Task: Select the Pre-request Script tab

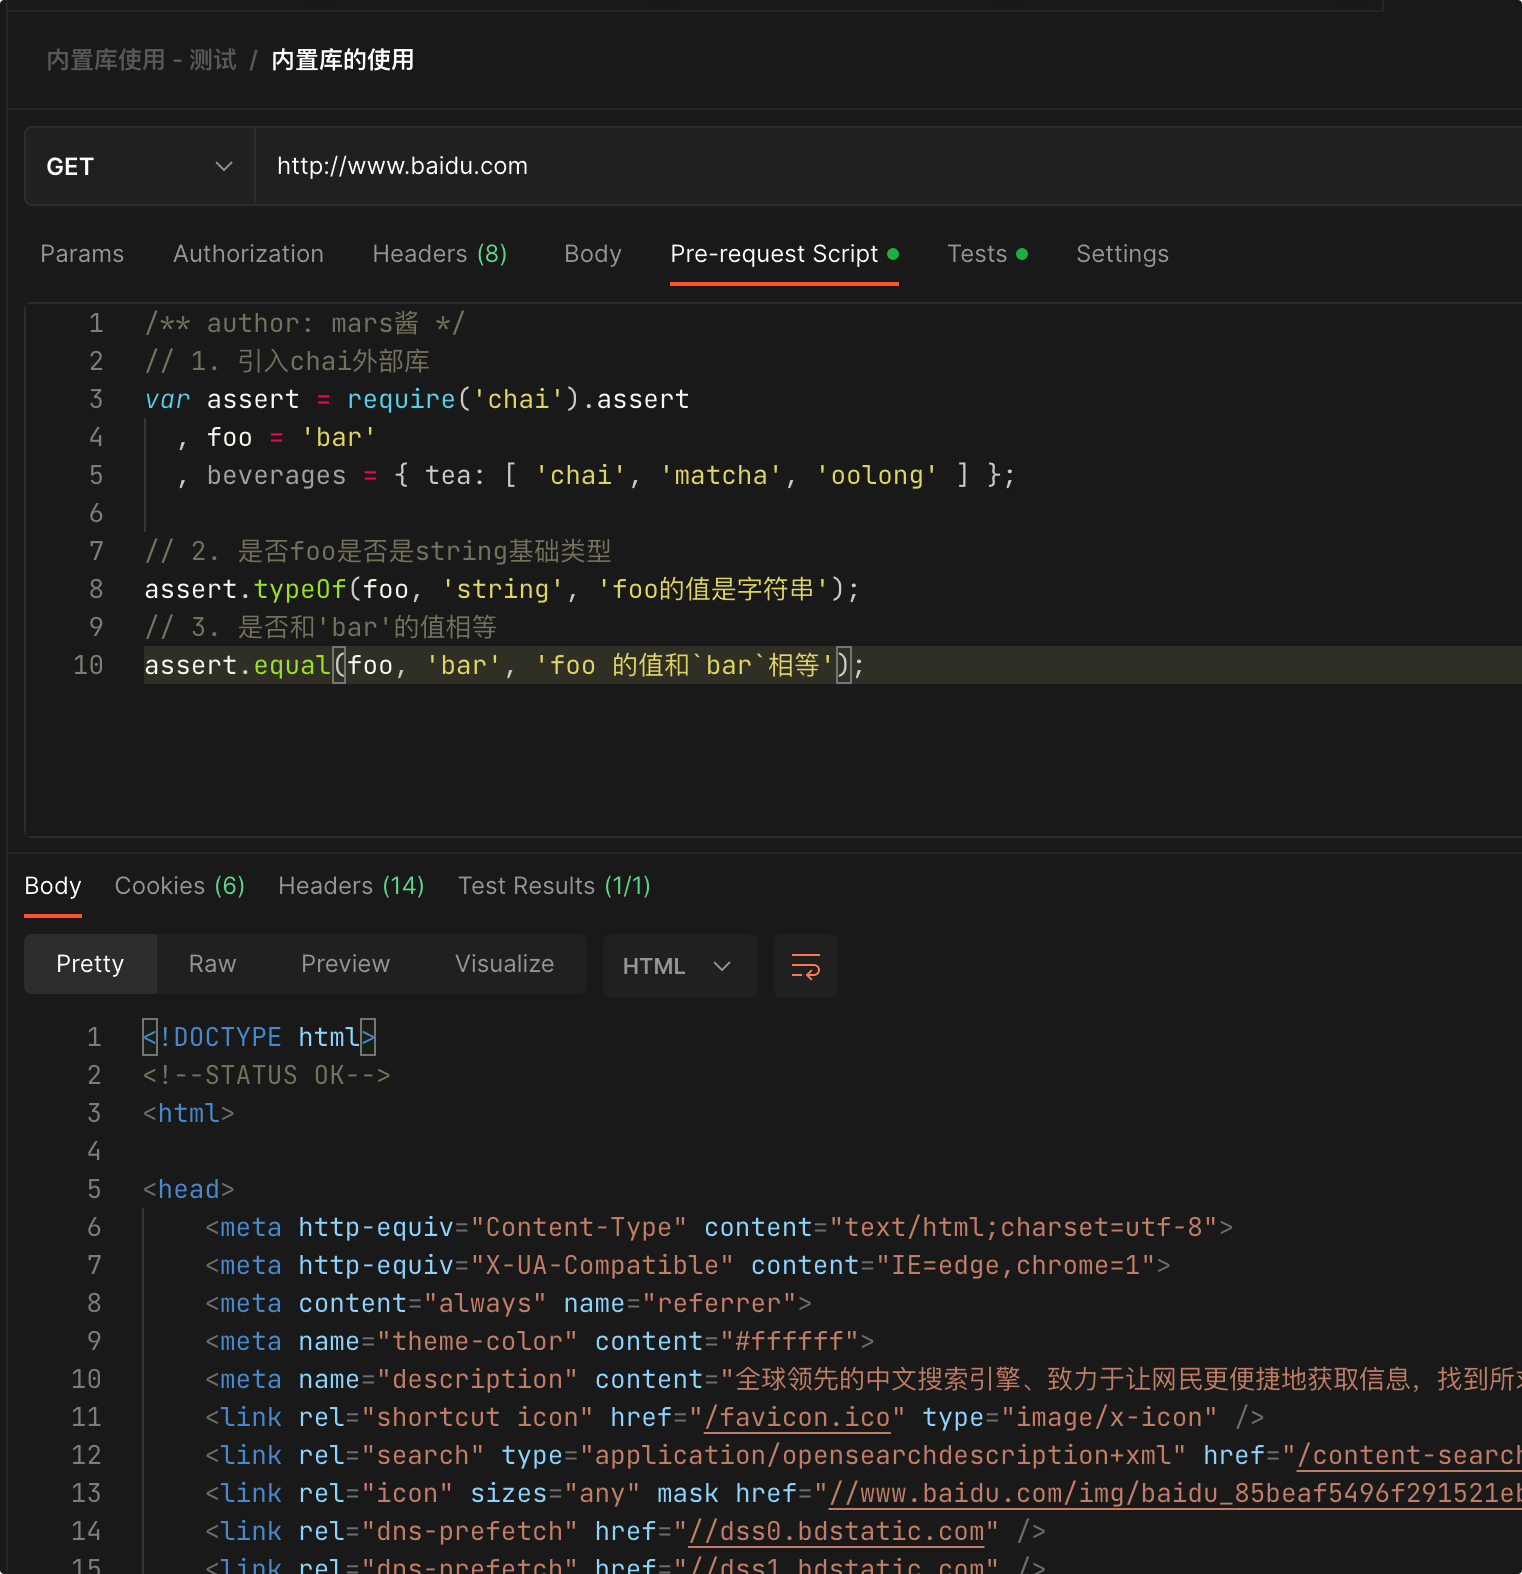Action: click(784, 254)
